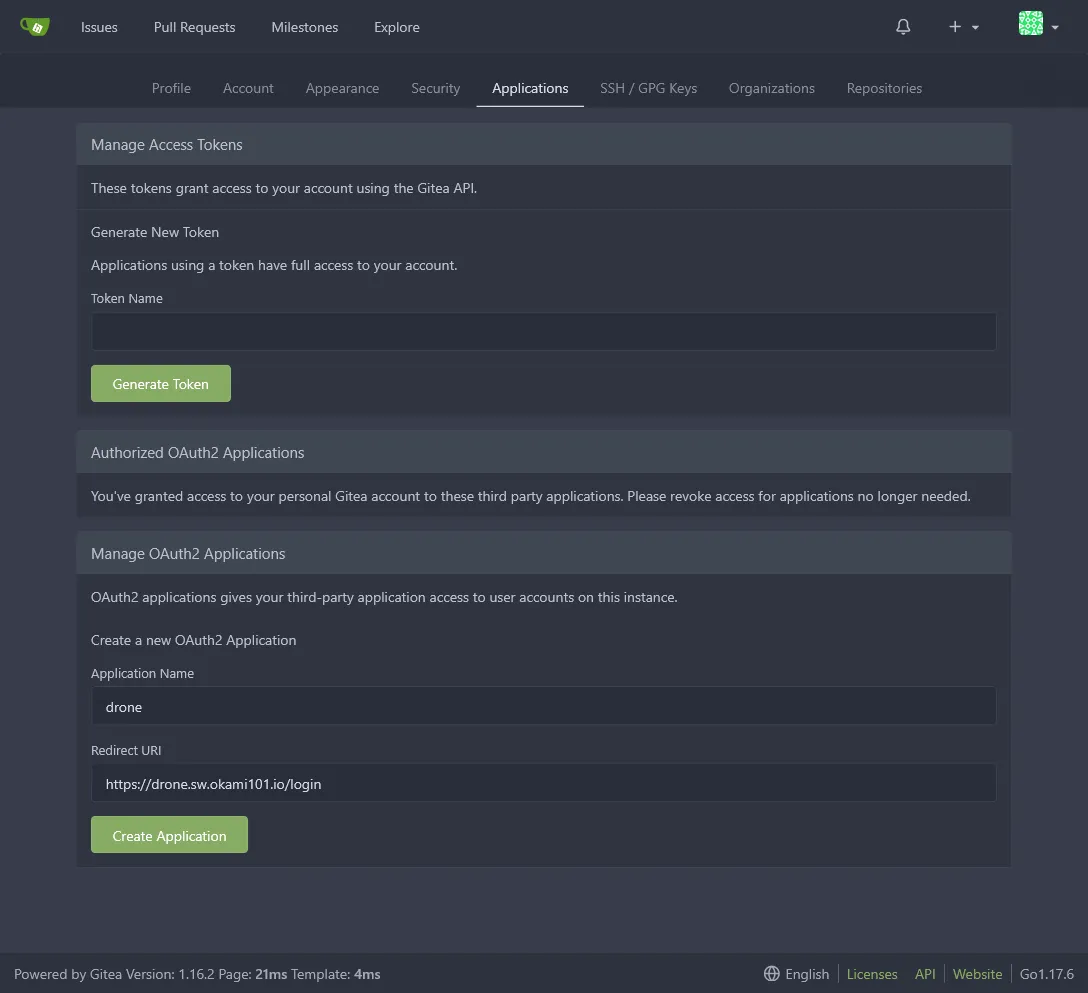Open the notifications bell

pos(903,27)
